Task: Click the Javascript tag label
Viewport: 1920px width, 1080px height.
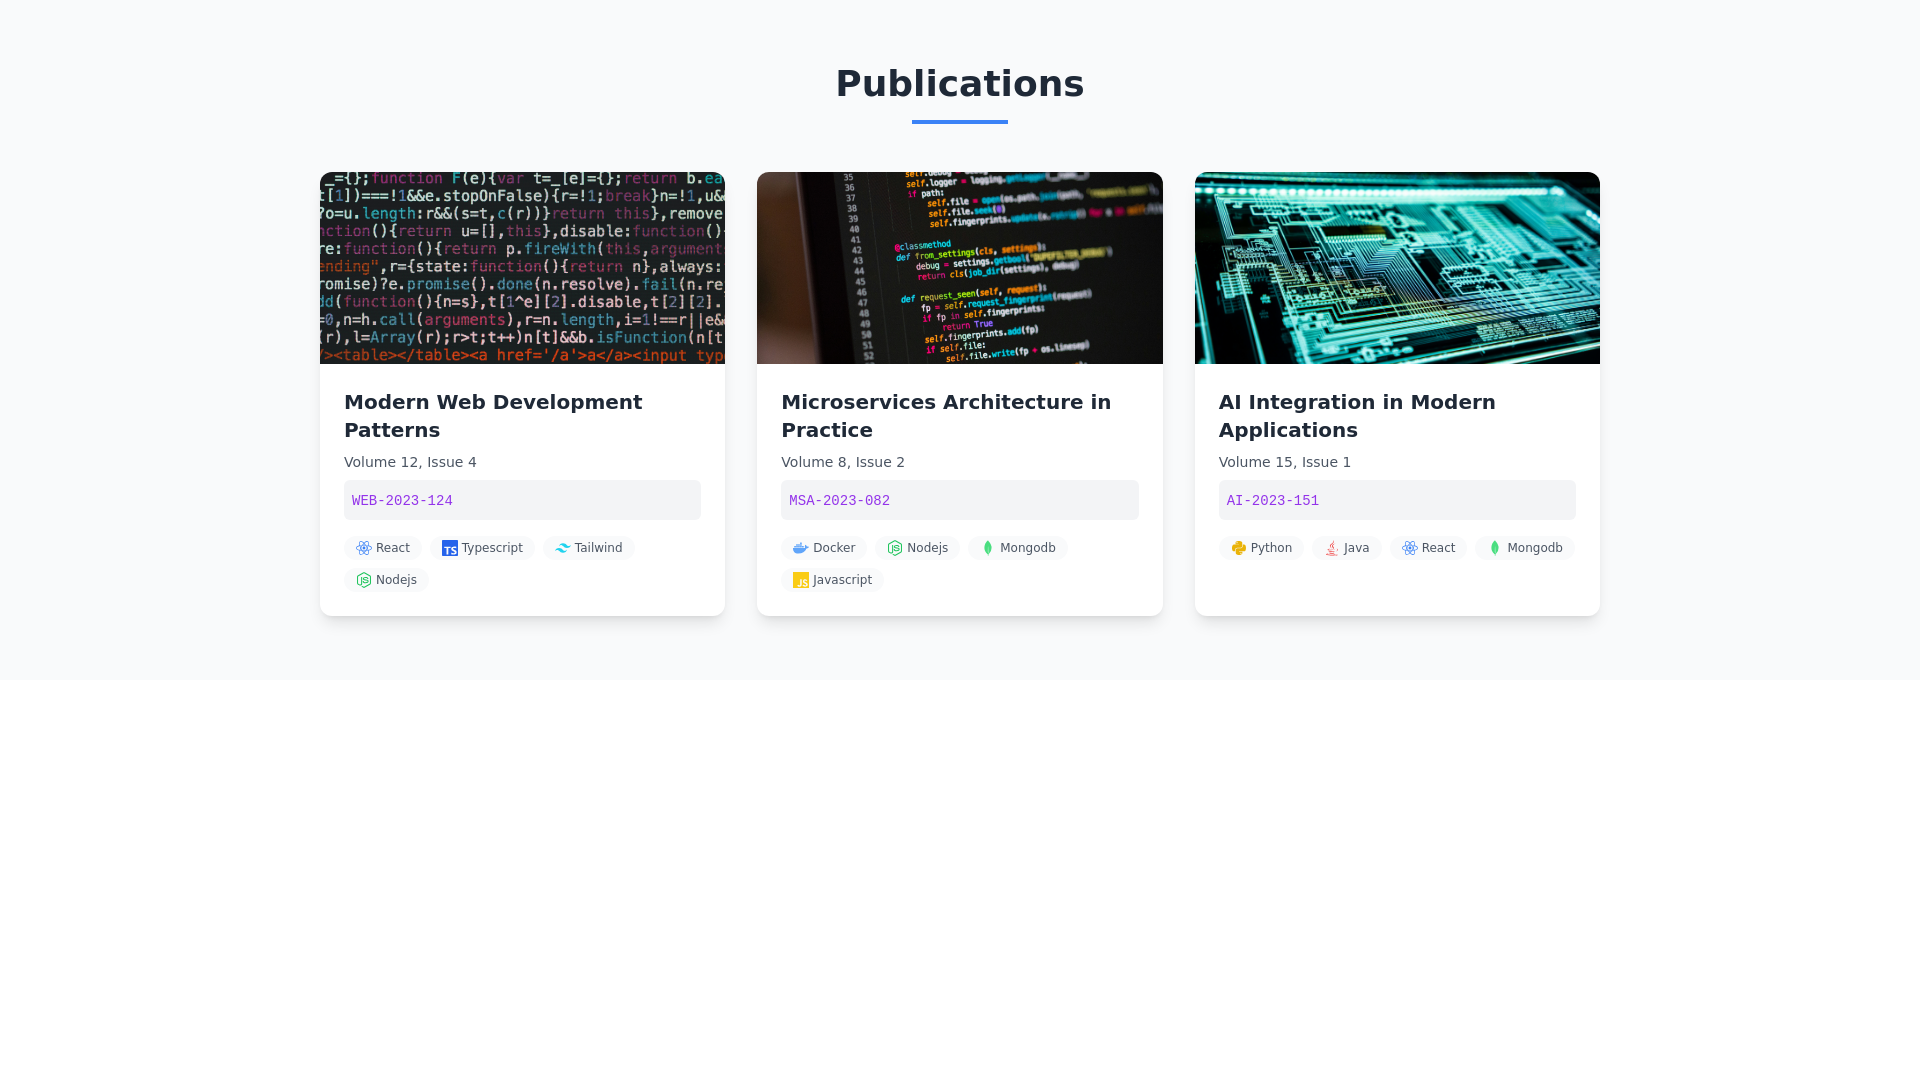Action: pos(842,580)
